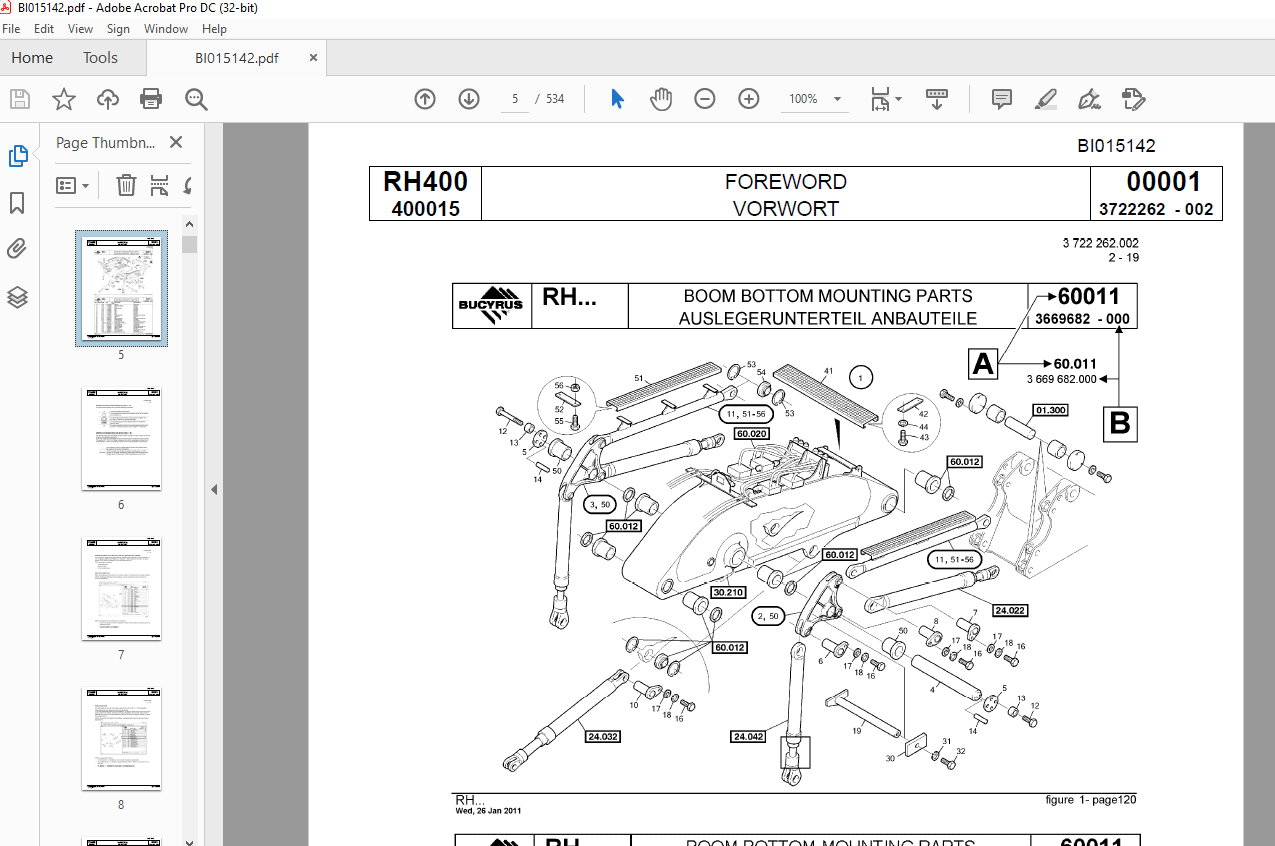Select page 5 thumbnail
Image resolution: width=1275 pixels, height=846 pixels.
pos(121,289)
